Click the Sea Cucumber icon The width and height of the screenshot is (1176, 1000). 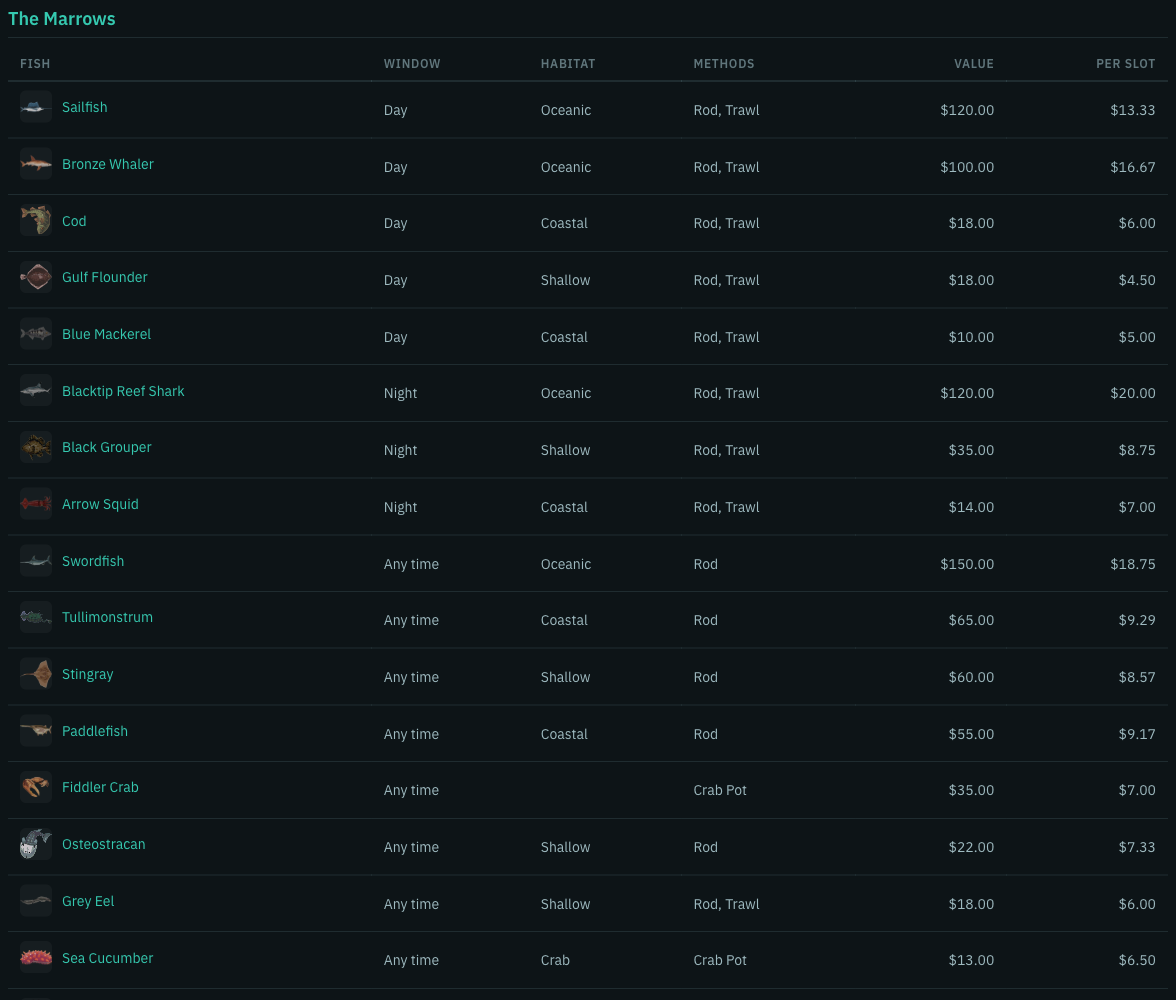coord(35,957)
